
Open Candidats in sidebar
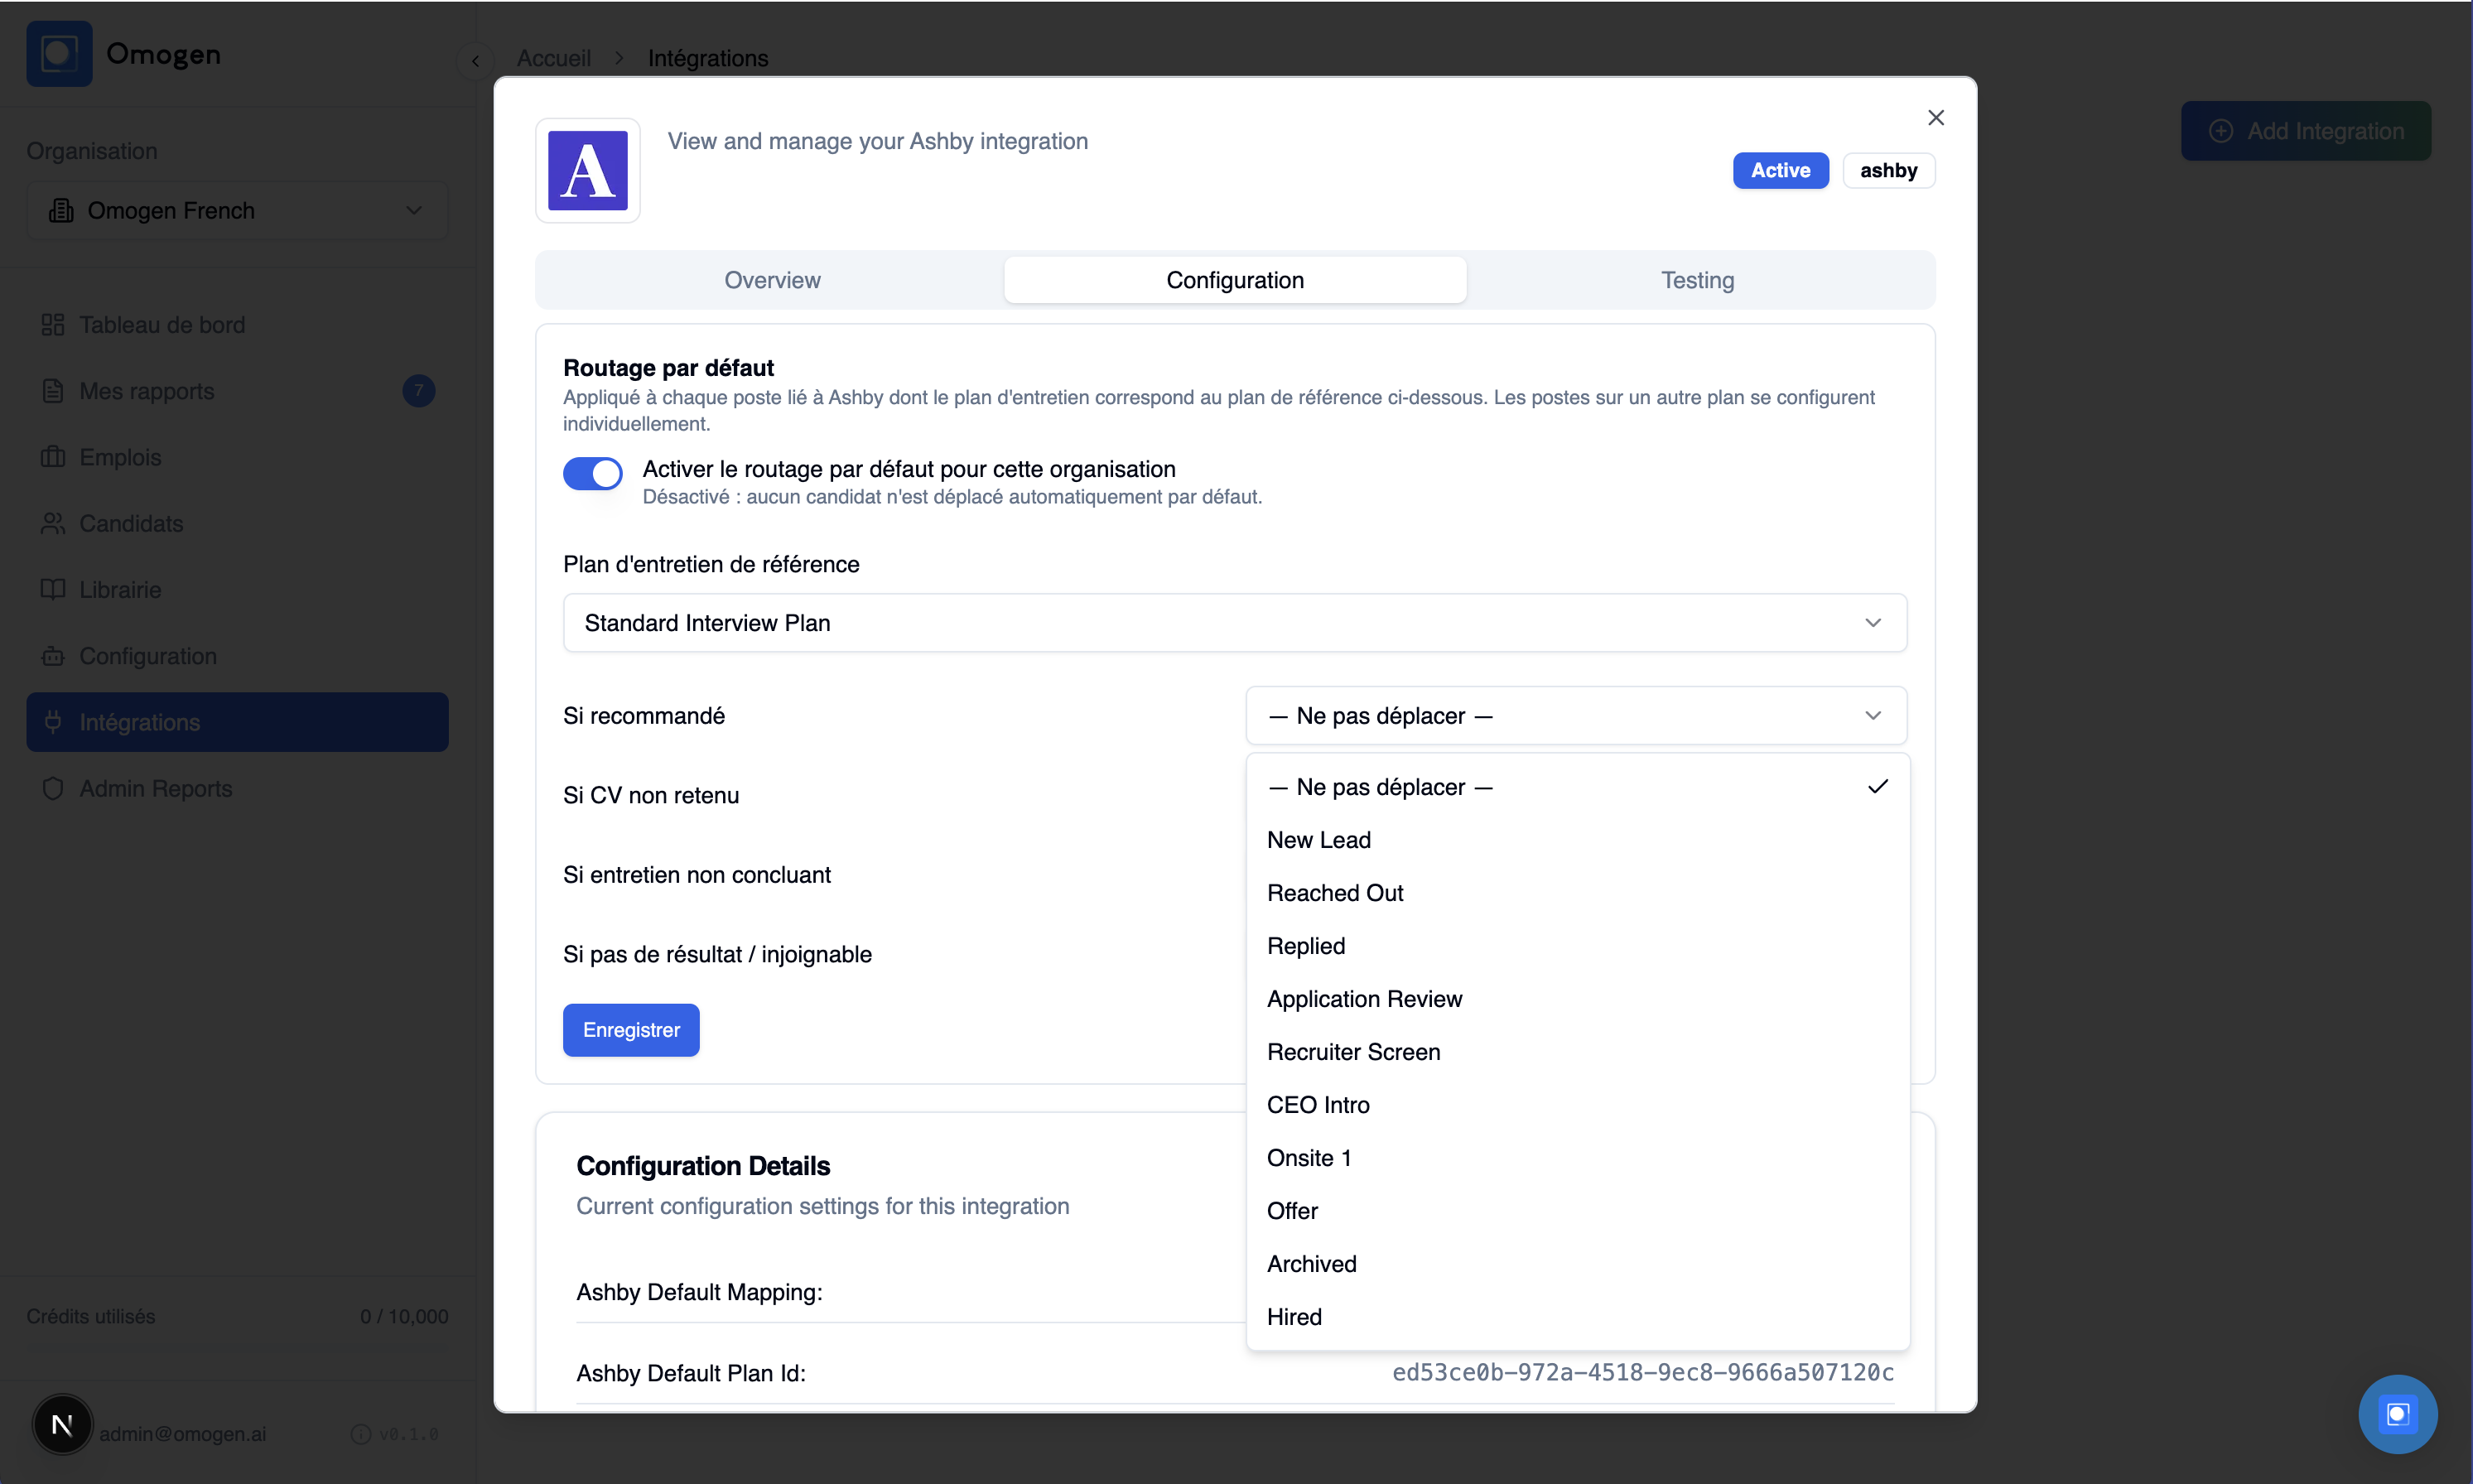(x=237, y=523)
